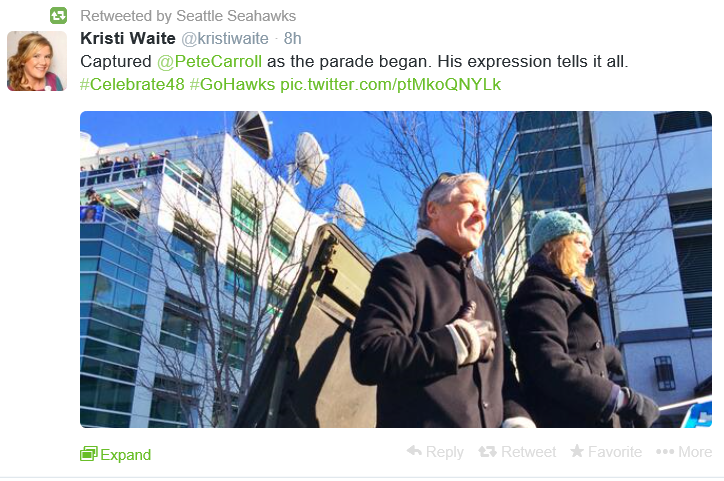The width and height of the screenshot is (724, 481).
Task: Open the pic.twitter.com/ptMkoQNYLk link
Action: pyautogui.click(x=391, y=84)
